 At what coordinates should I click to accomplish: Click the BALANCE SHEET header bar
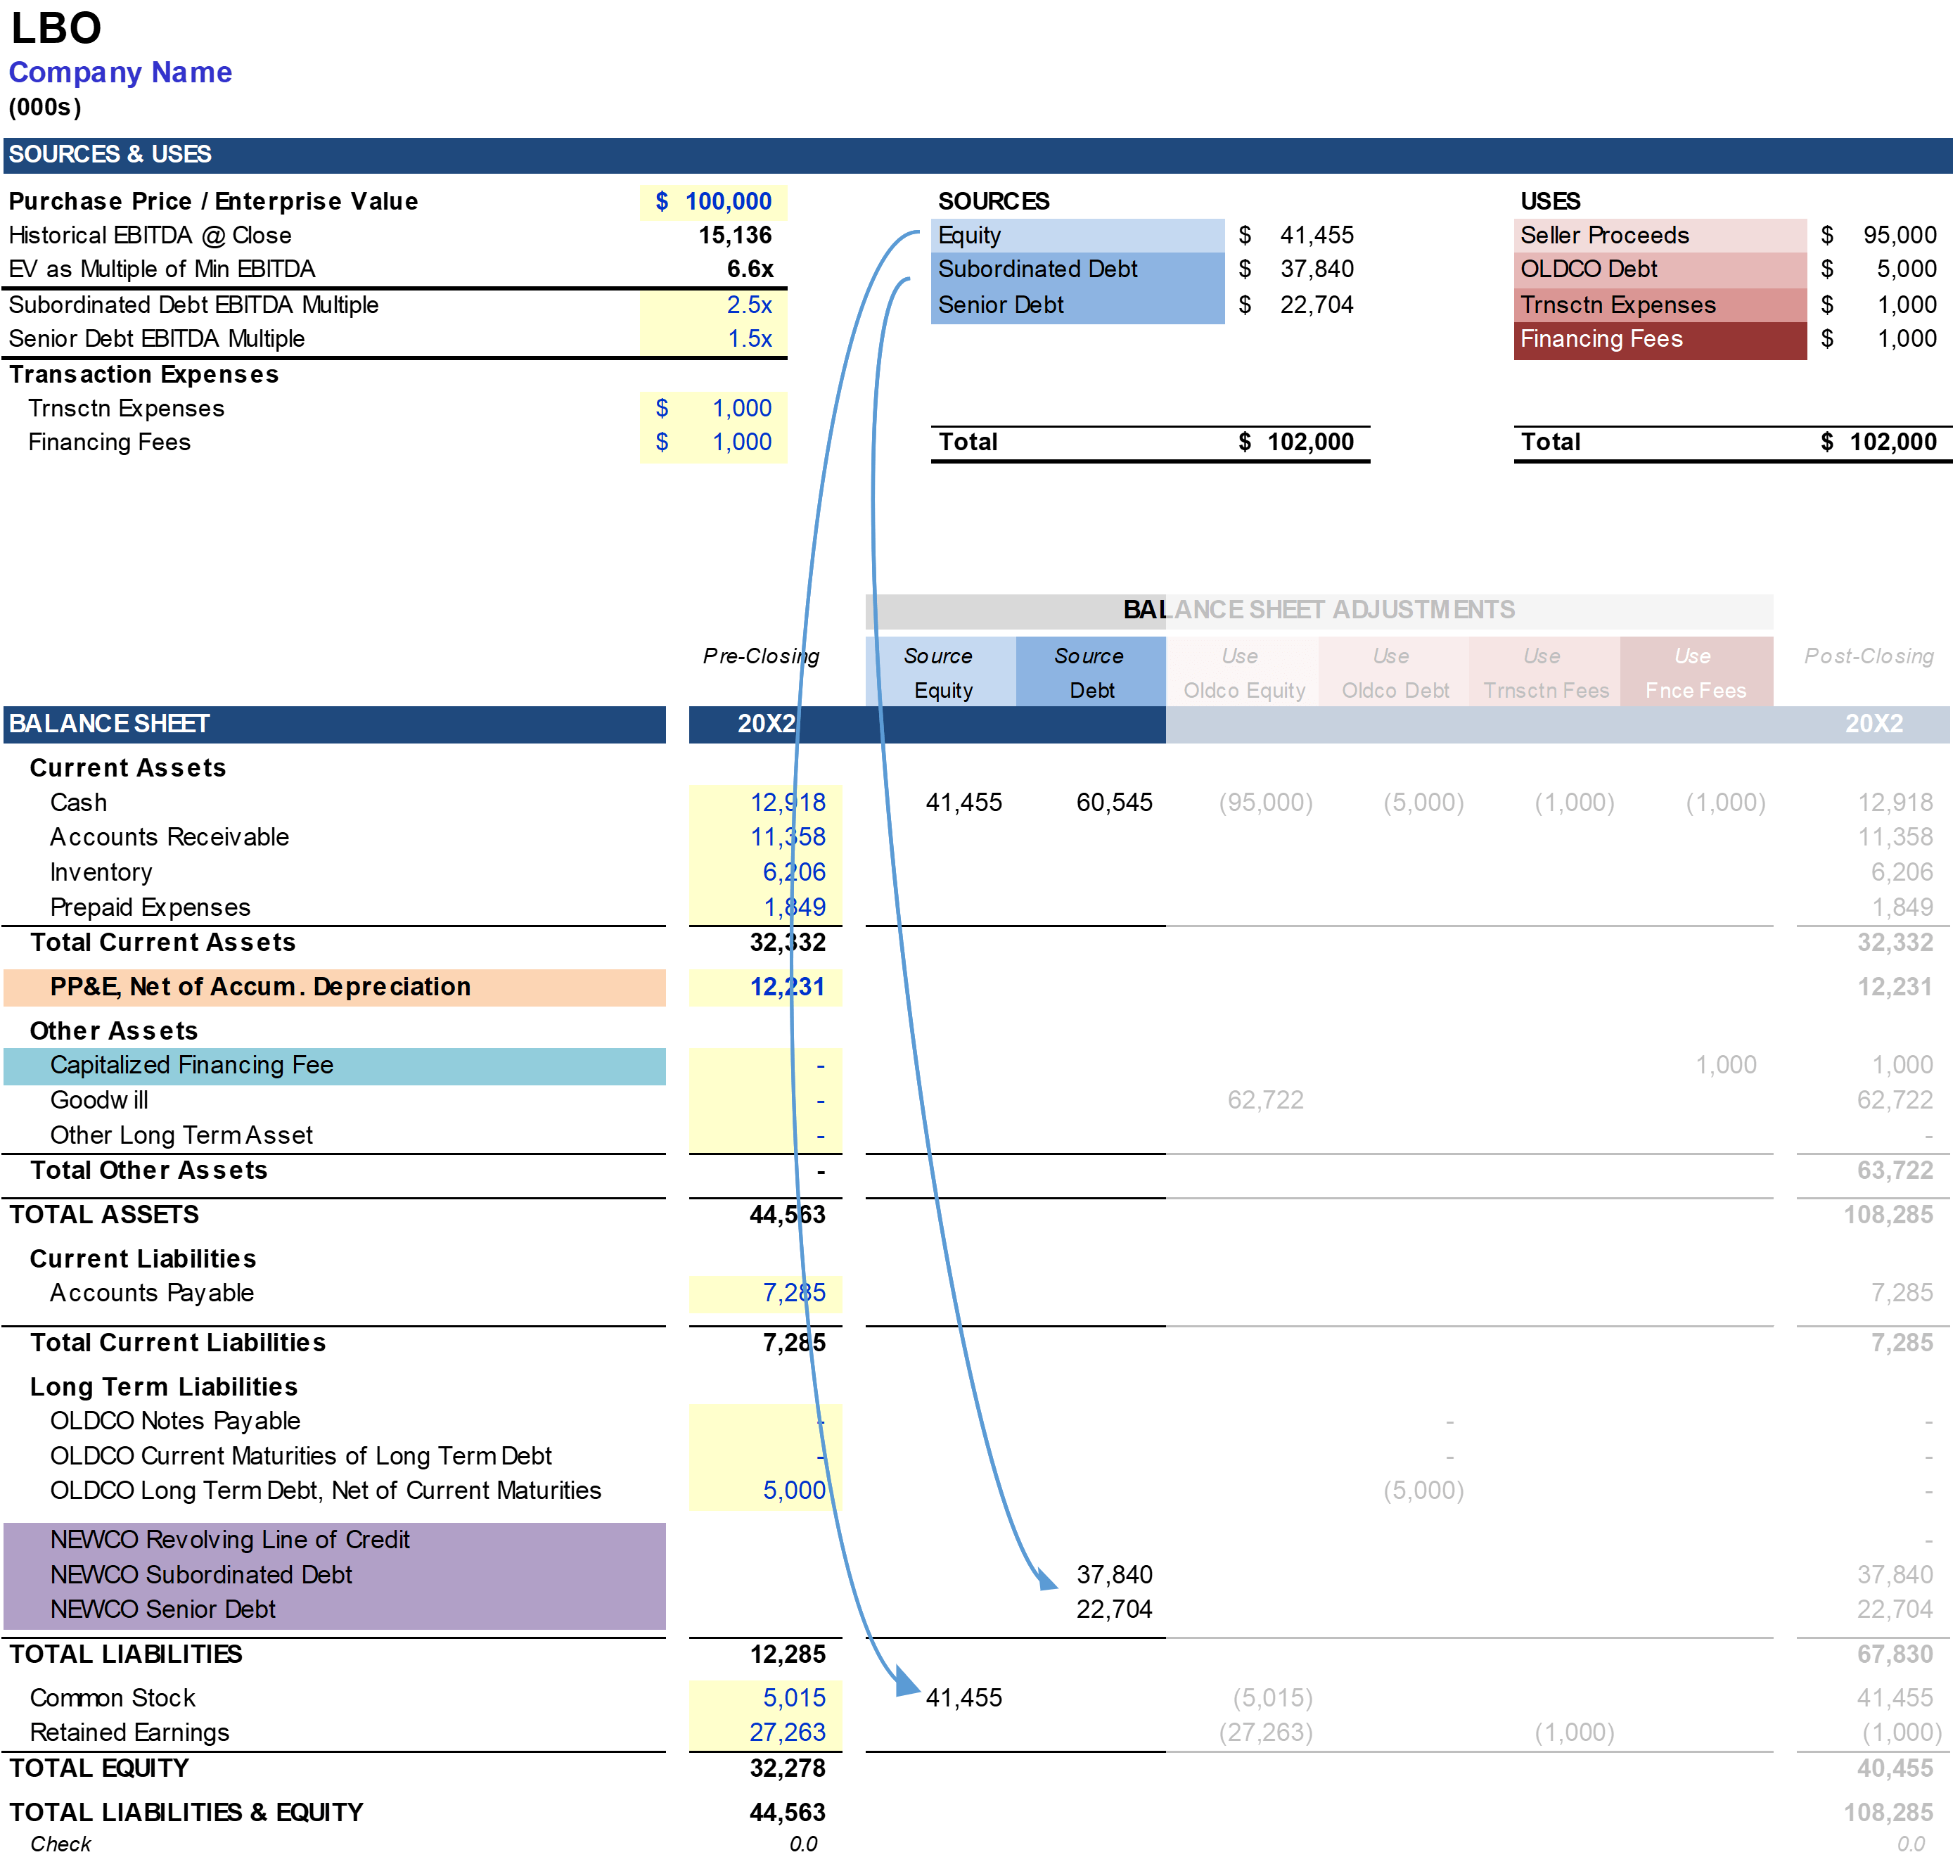tap(334, 724)
